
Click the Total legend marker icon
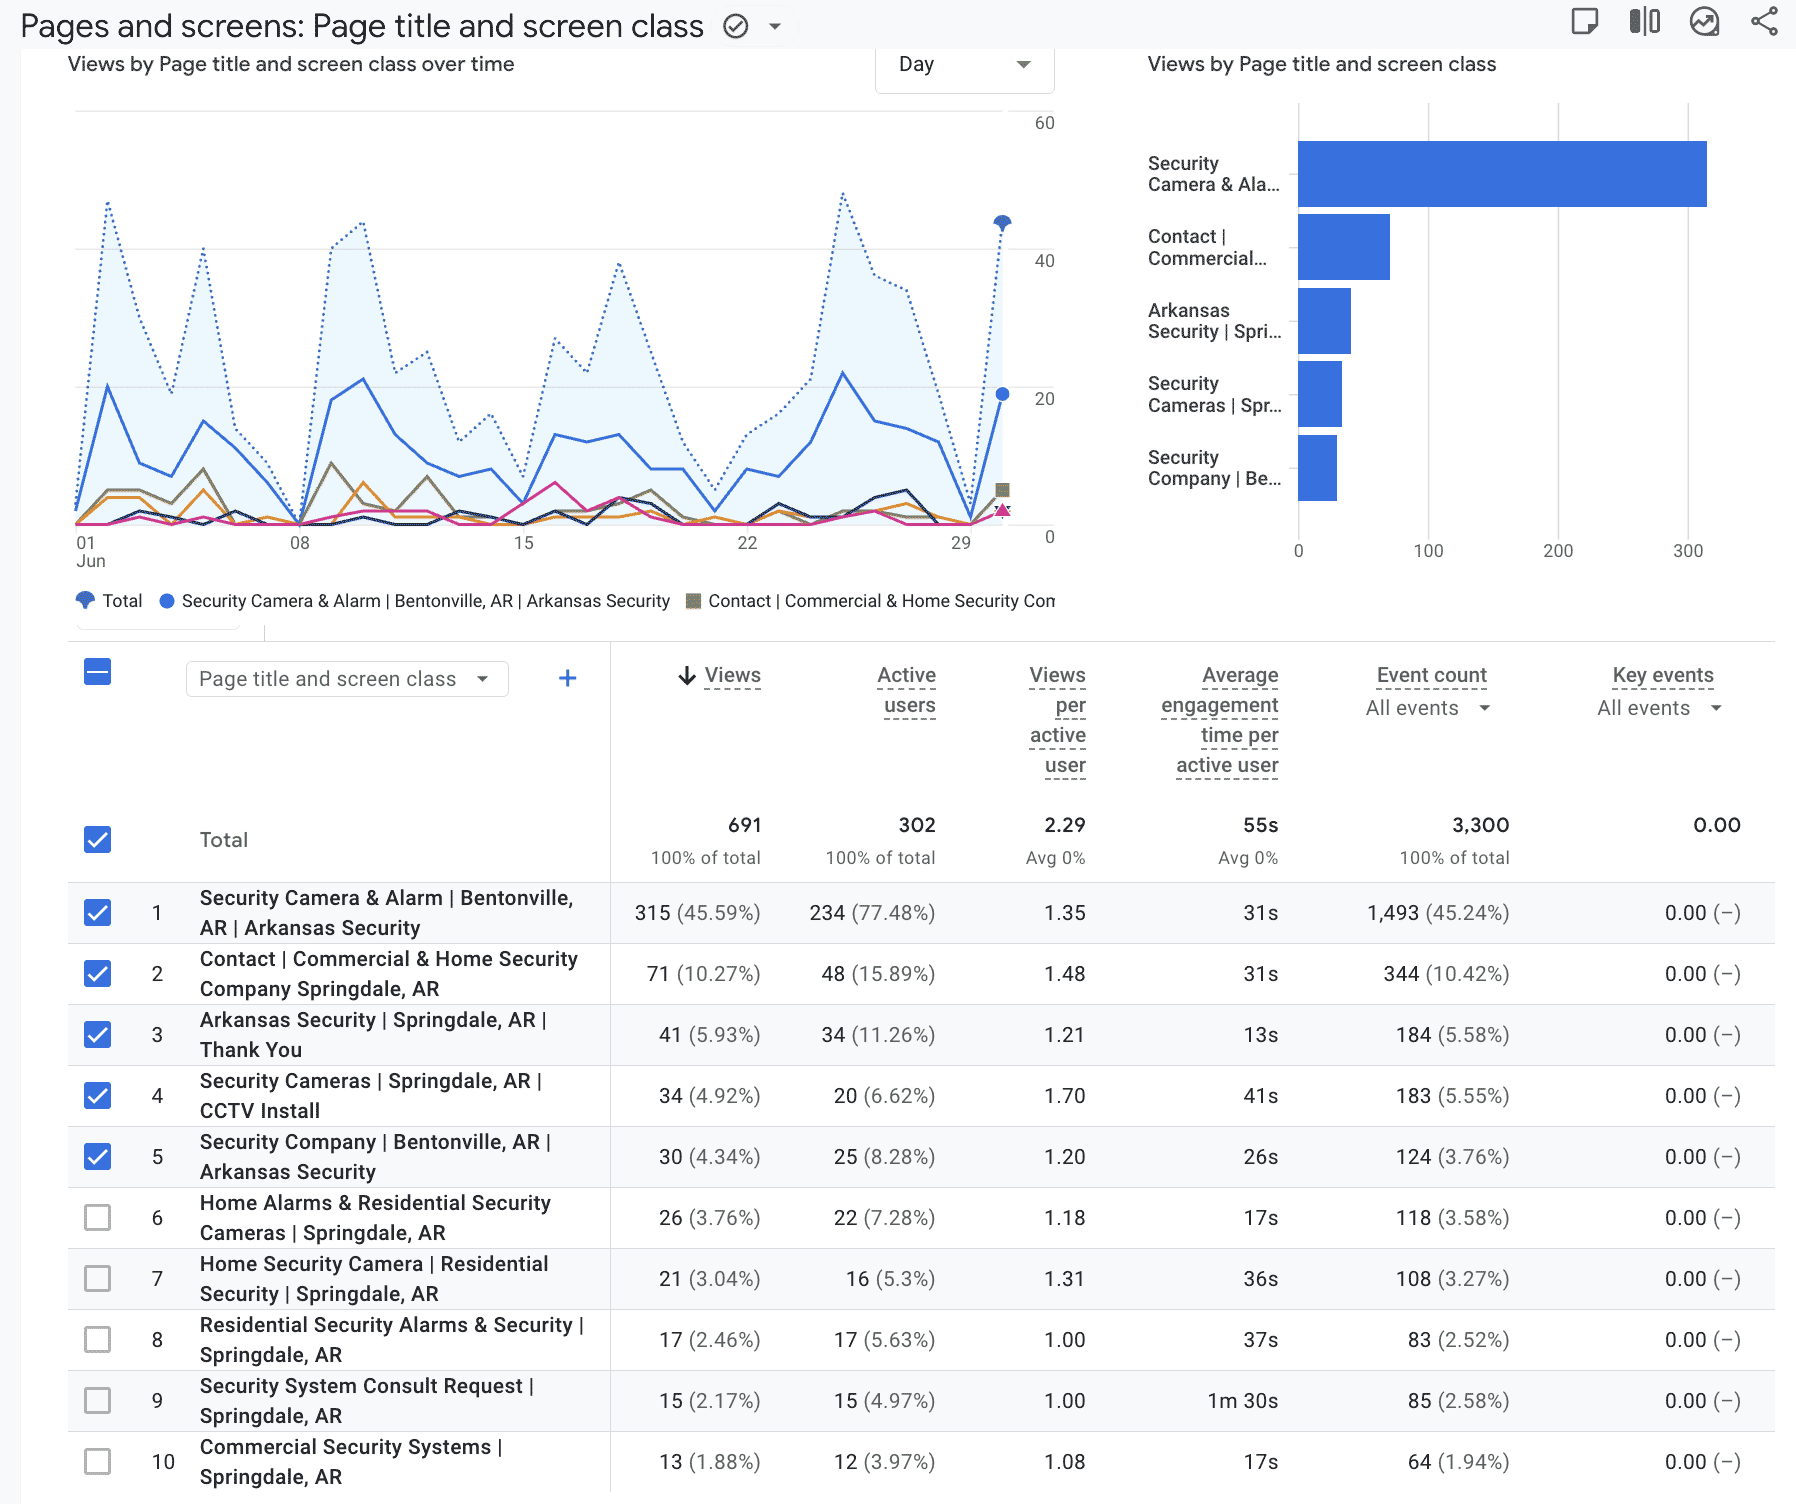click(86, 601)
